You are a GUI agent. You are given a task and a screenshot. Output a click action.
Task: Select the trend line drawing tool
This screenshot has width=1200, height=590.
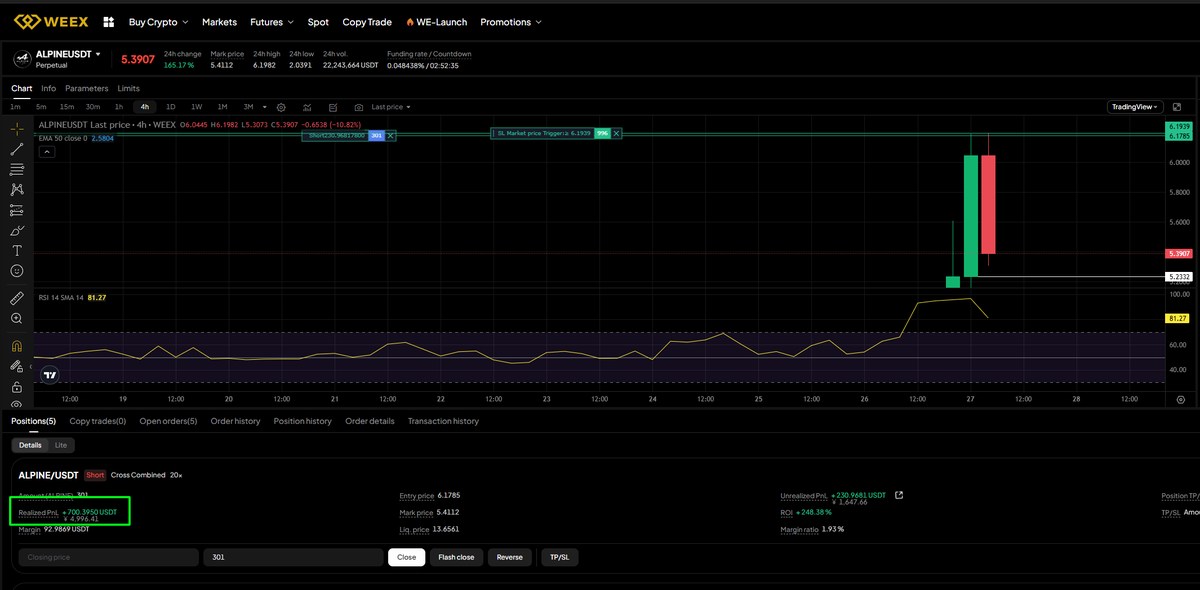click(x=17, y=149)
